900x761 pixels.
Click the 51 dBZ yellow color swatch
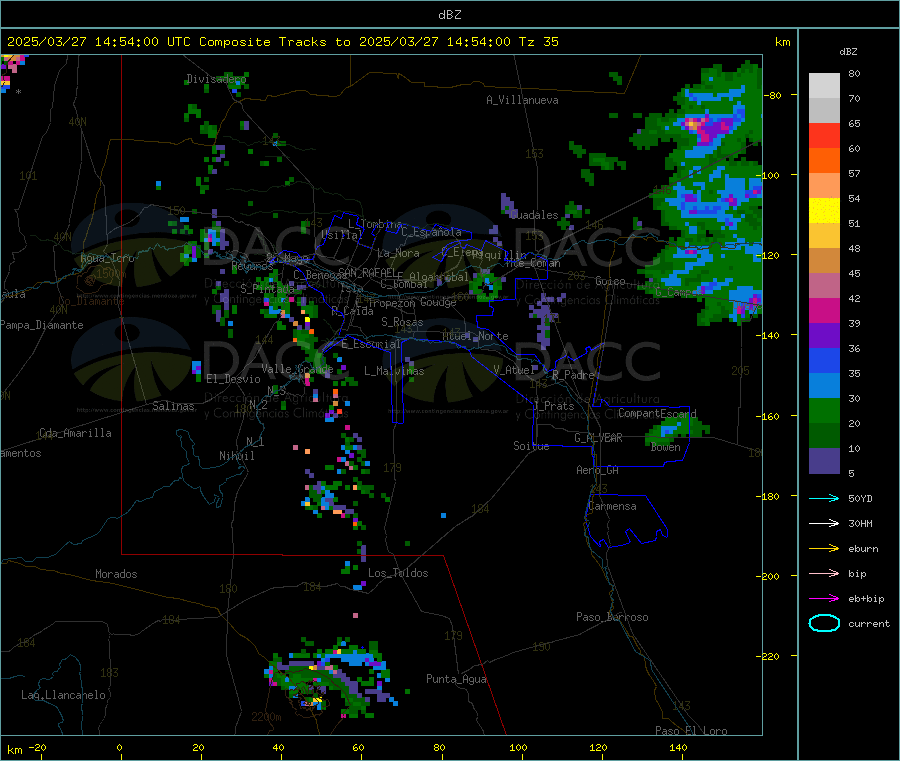(824, 211)
